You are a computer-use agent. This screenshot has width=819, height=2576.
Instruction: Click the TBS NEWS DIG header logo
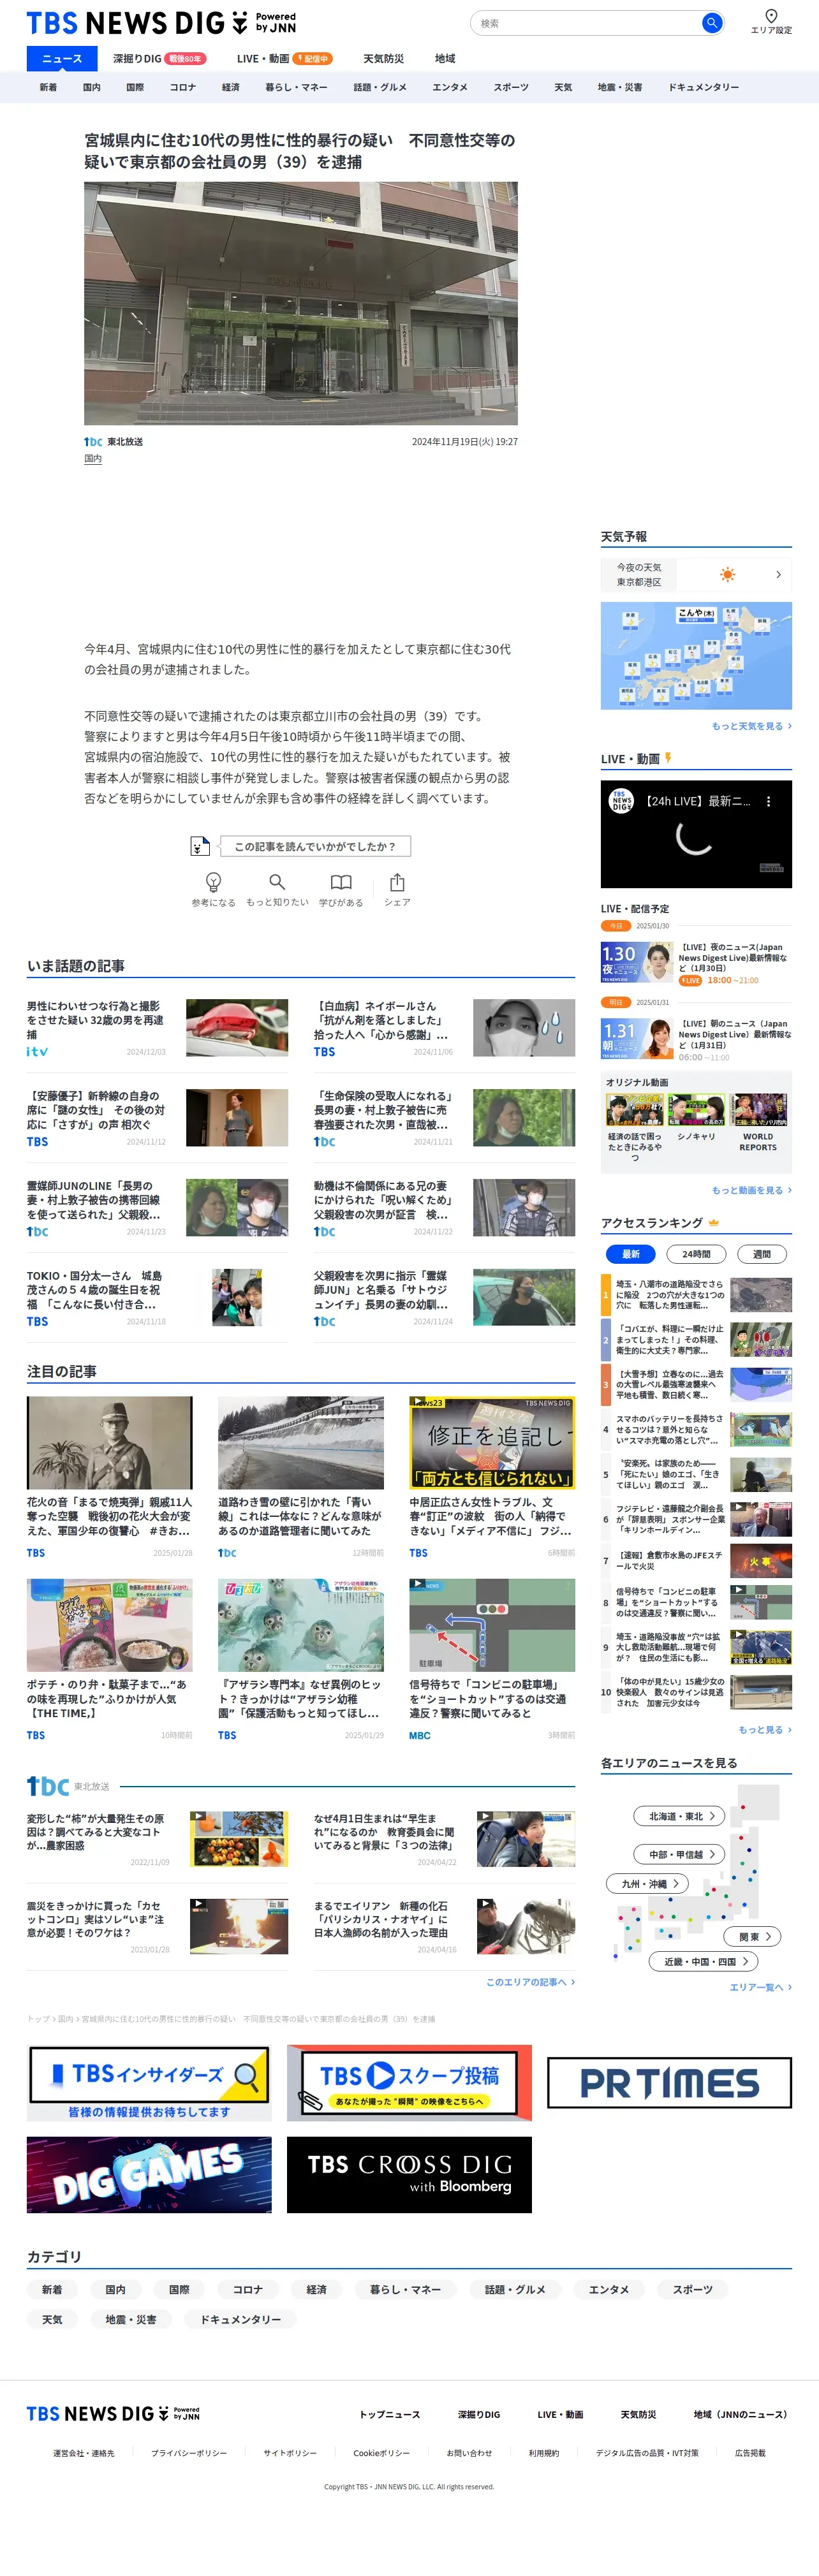coord(161,23)
